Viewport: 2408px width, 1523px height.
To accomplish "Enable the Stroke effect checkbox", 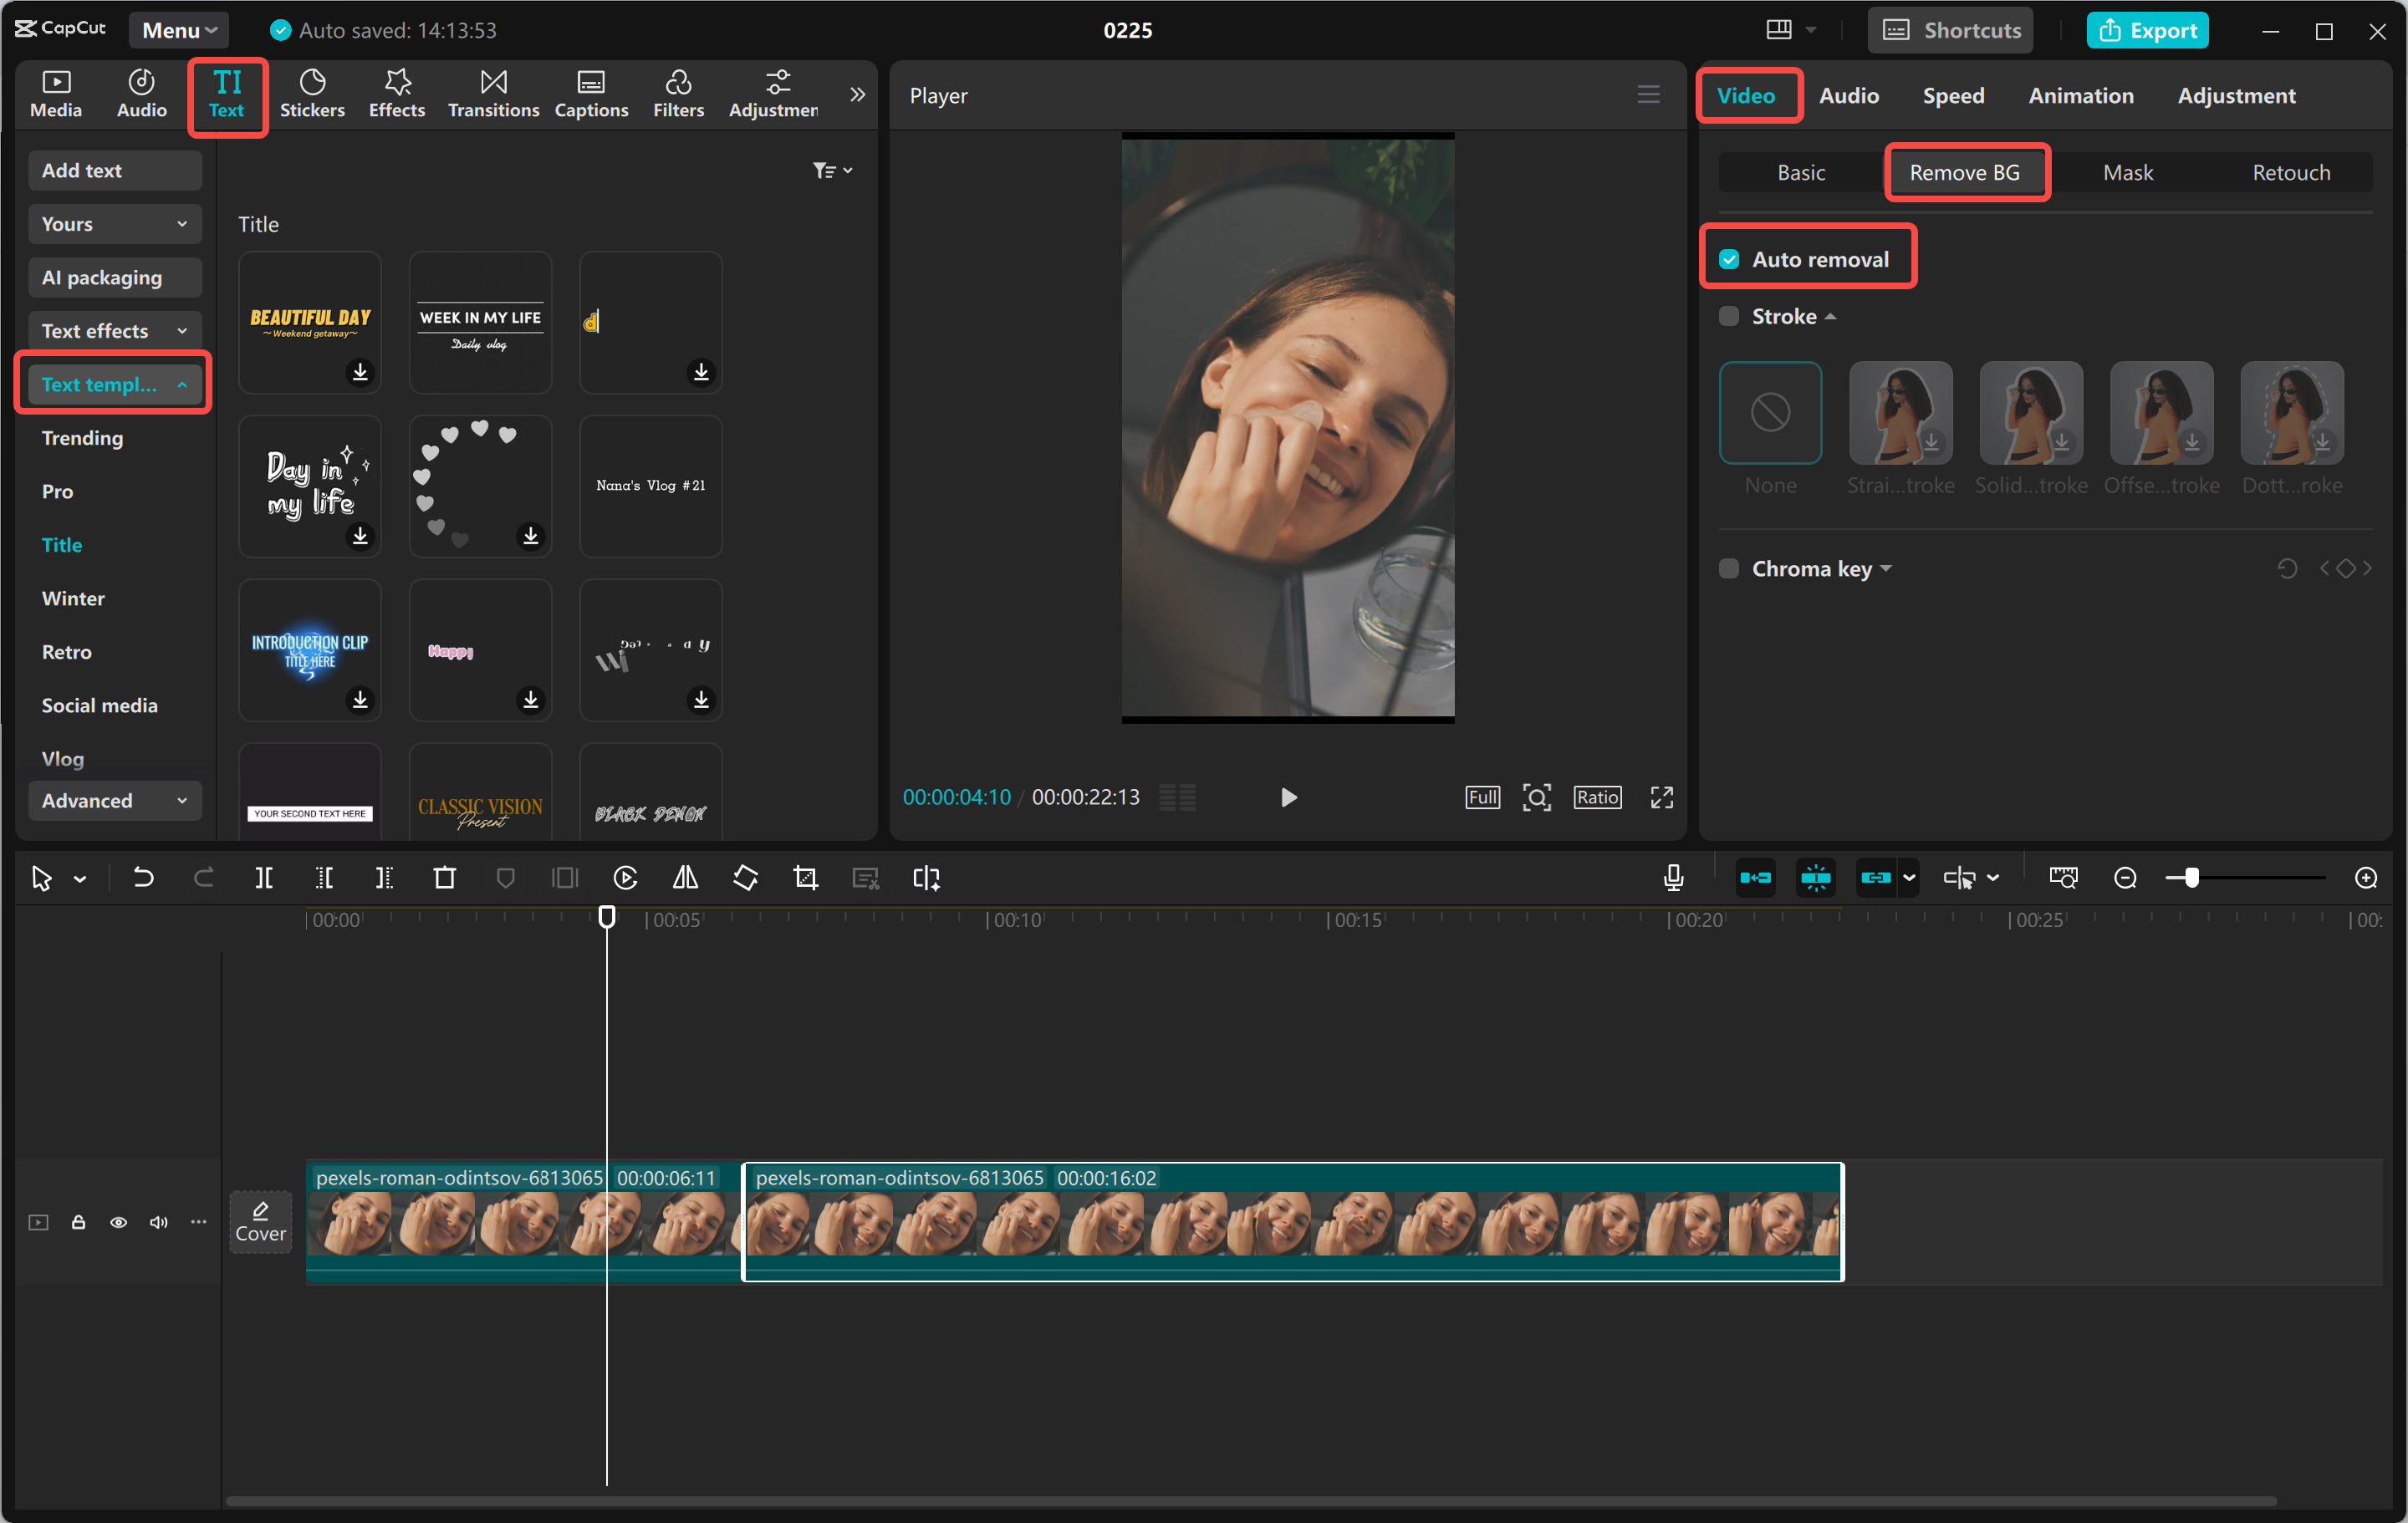I will pos(1729,315).
